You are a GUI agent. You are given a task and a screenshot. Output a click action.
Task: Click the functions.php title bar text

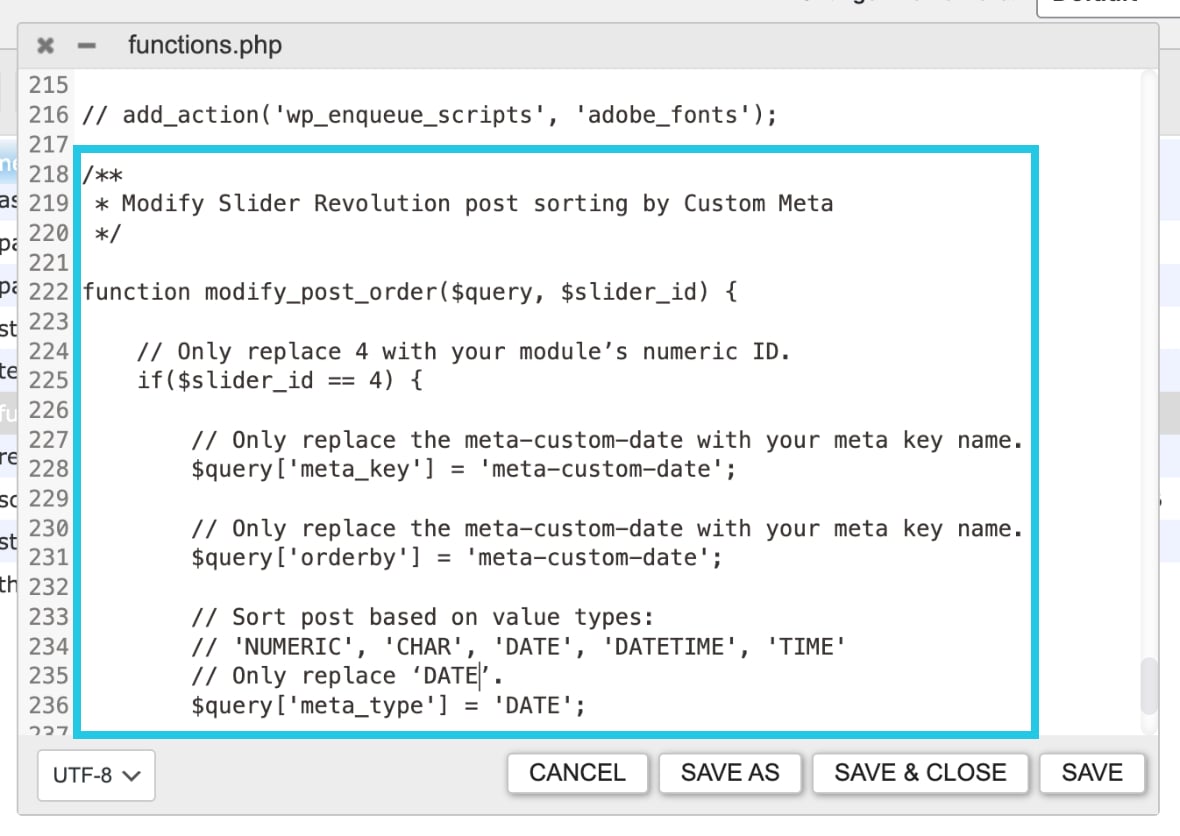[x=205, y=45]
